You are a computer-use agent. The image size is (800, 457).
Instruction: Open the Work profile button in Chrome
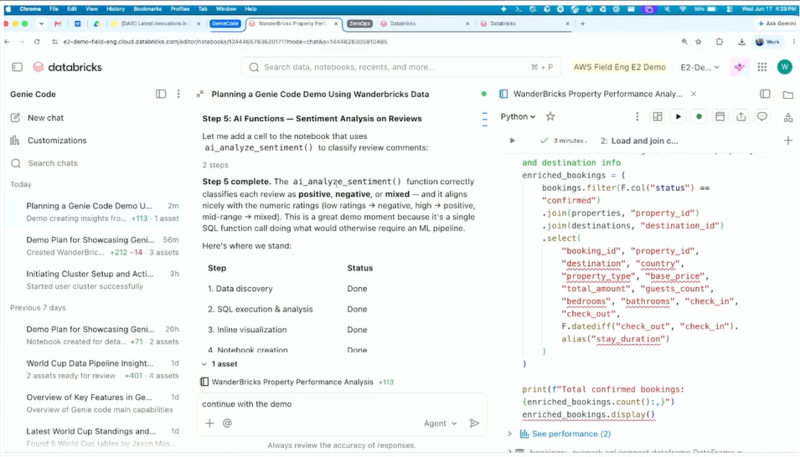click(x=767, y=42)
